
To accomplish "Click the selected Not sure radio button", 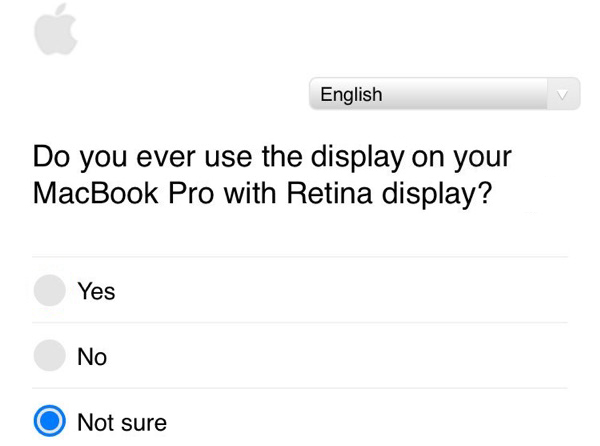I will coord(49,422).
